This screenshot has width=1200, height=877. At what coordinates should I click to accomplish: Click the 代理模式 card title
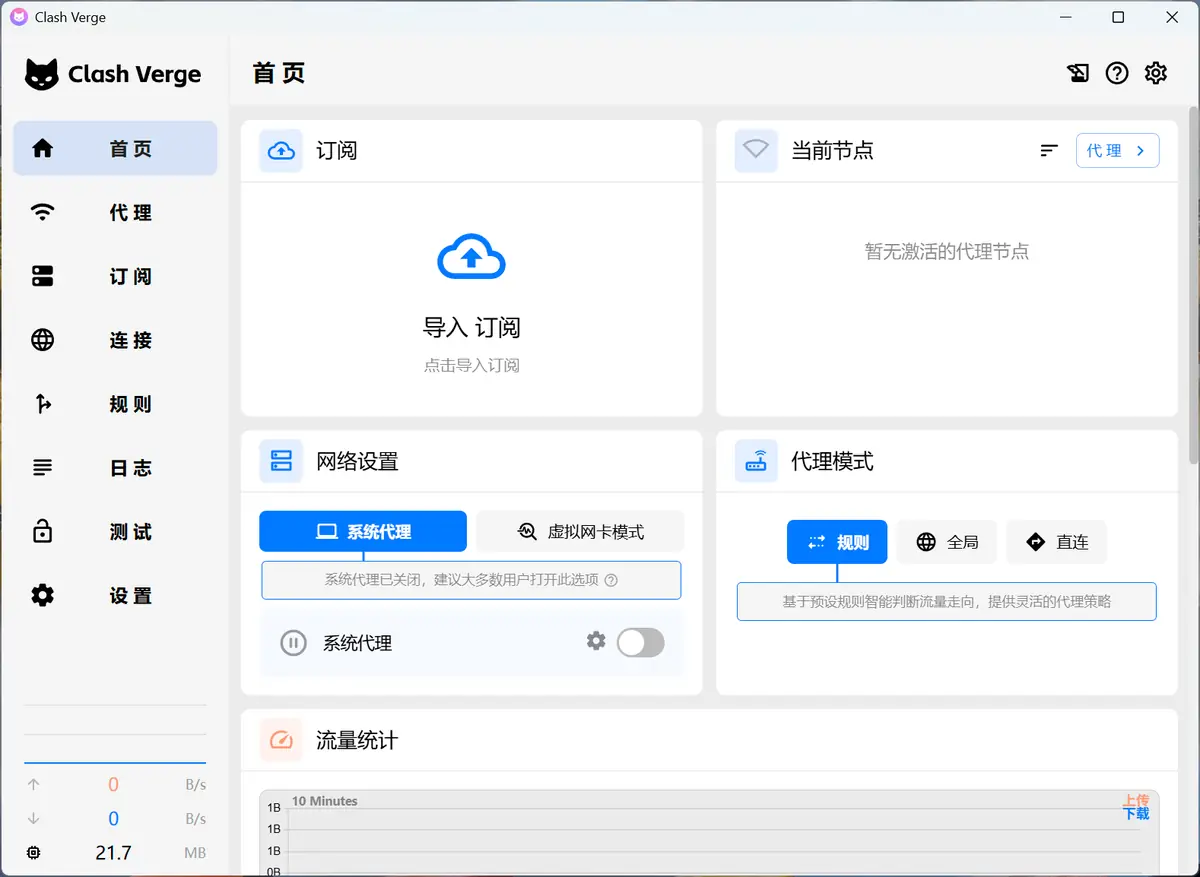[833, 461]
